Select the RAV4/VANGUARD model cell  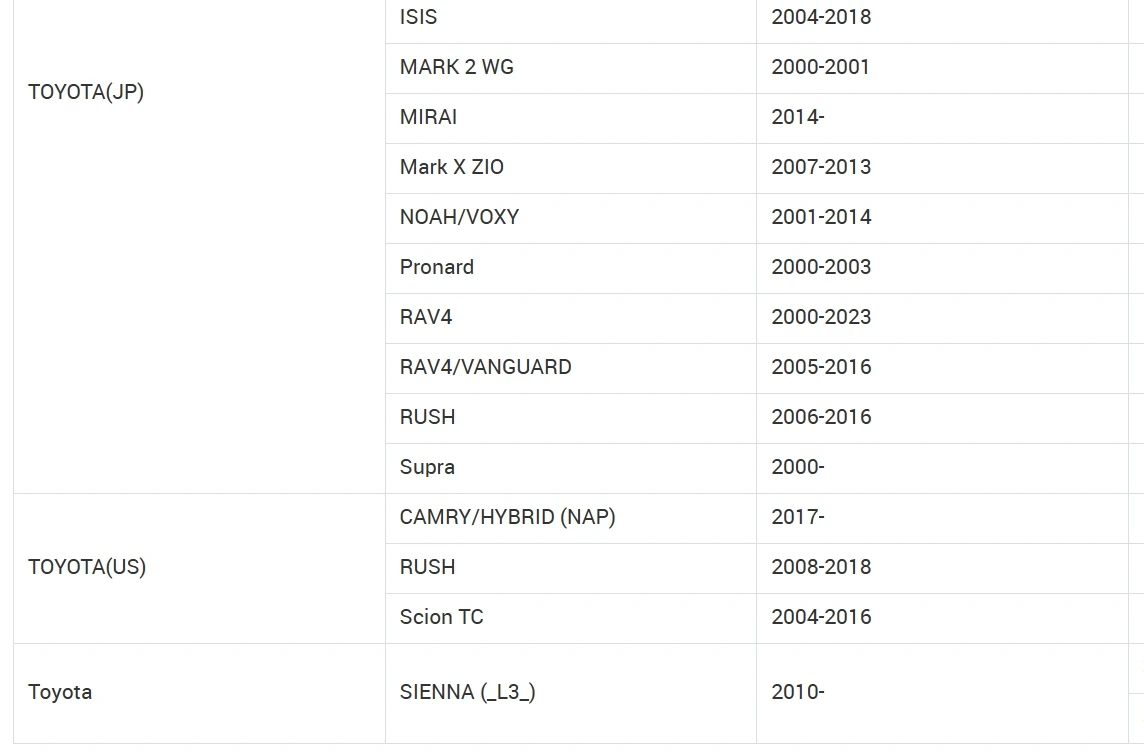coord(571,368)
